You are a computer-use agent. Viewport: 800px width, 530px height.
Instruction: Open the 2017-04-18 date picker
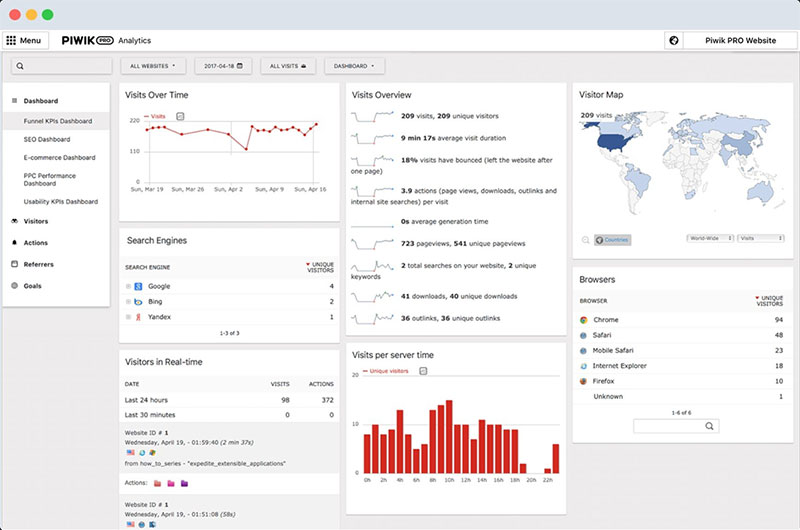coord(223,66)
